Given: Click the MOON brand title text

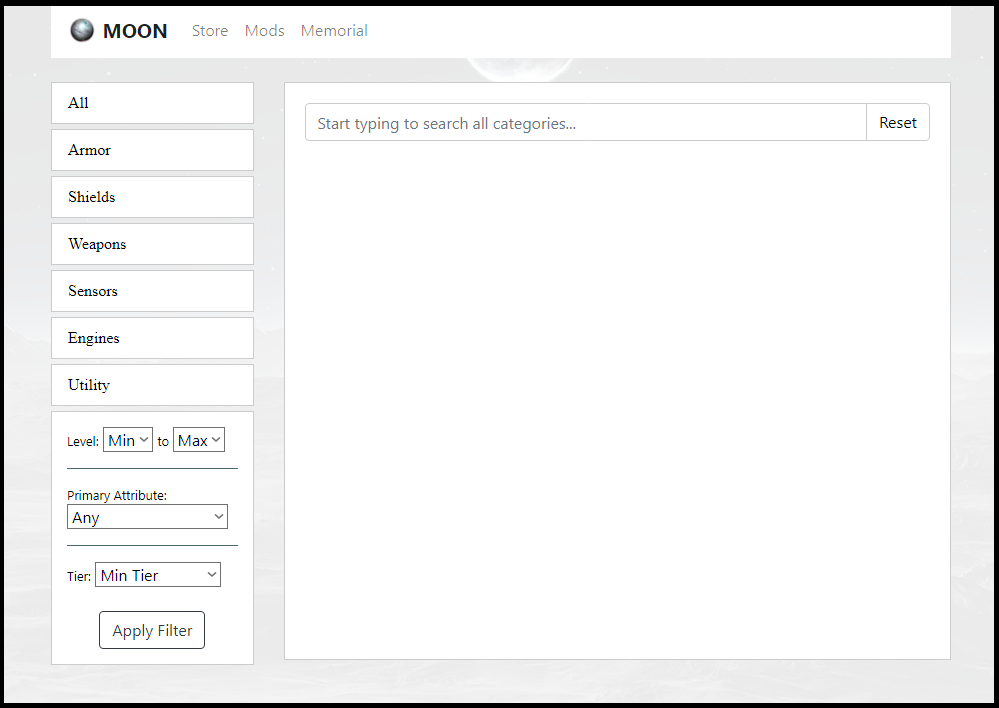Looking at the screenshot, I should (135, 31).
